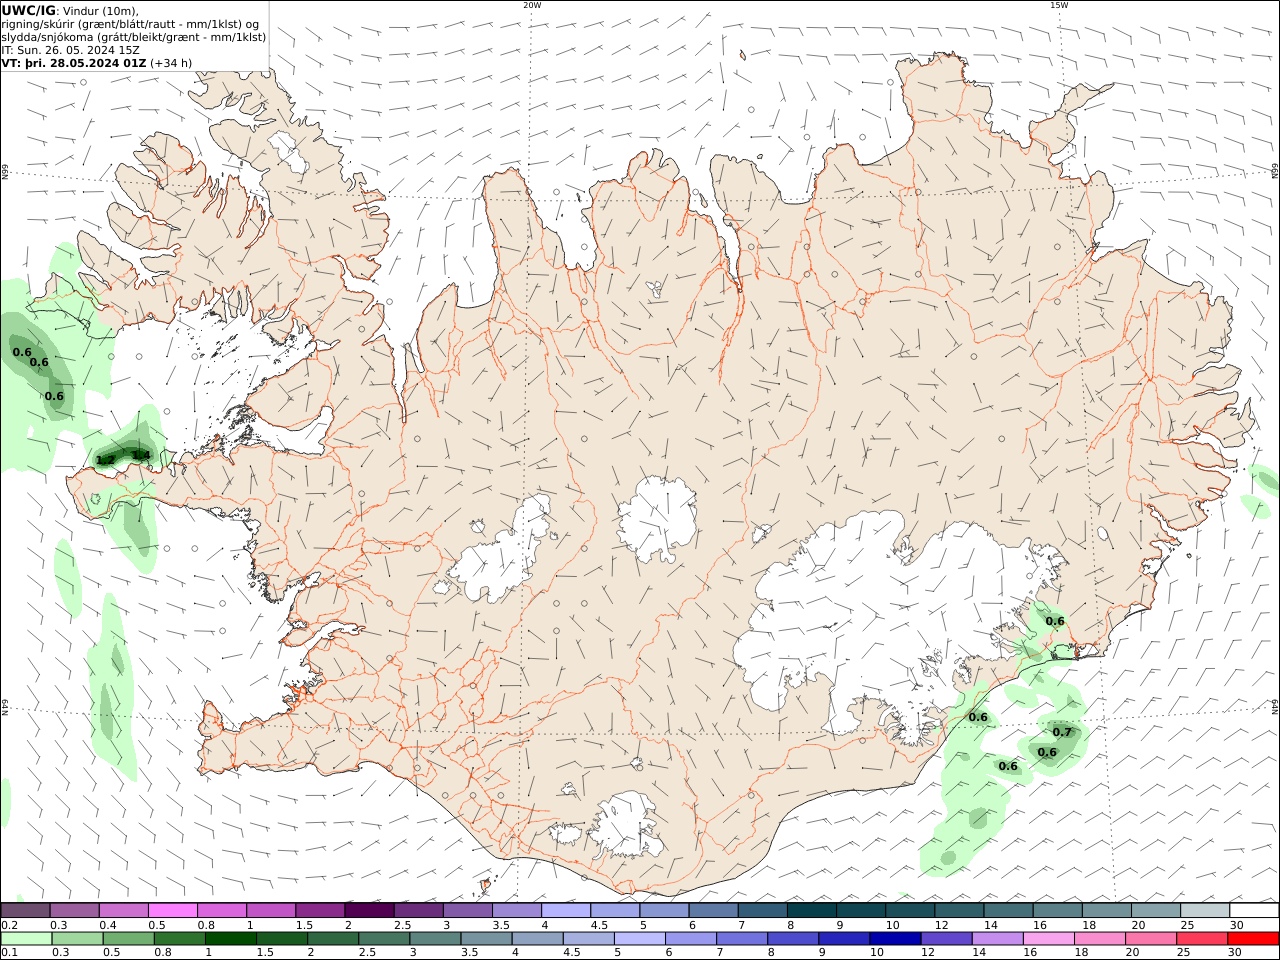
Task: Pick the lilac swatch labeled 14, bottom row
Action: coord(998,939)
